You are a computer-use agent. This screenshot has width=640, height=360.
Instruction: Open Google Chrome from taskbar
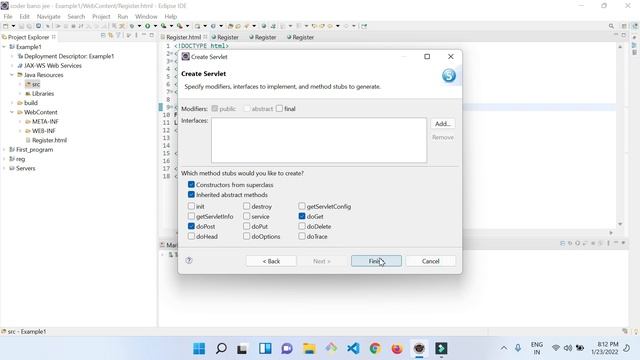pos(375,349)
